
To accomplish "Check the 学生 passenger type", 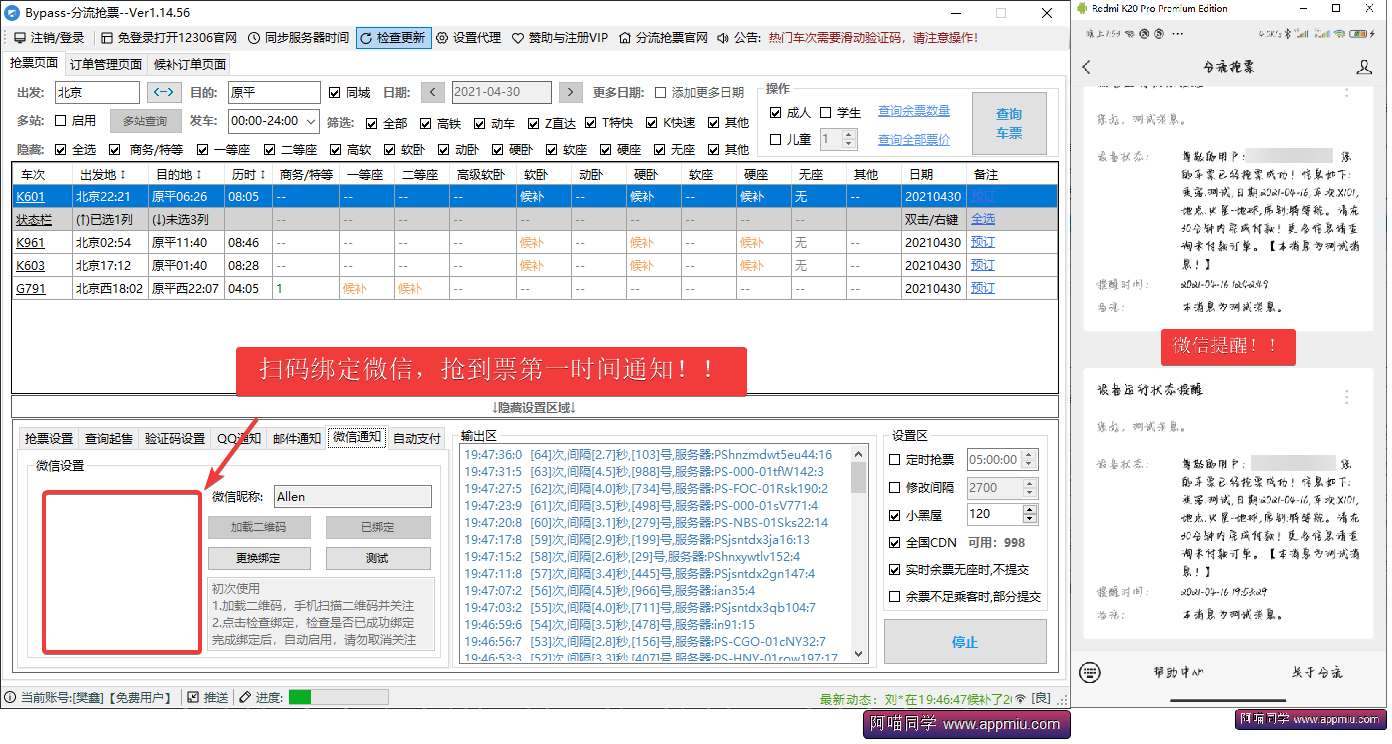I will (826, 112).
